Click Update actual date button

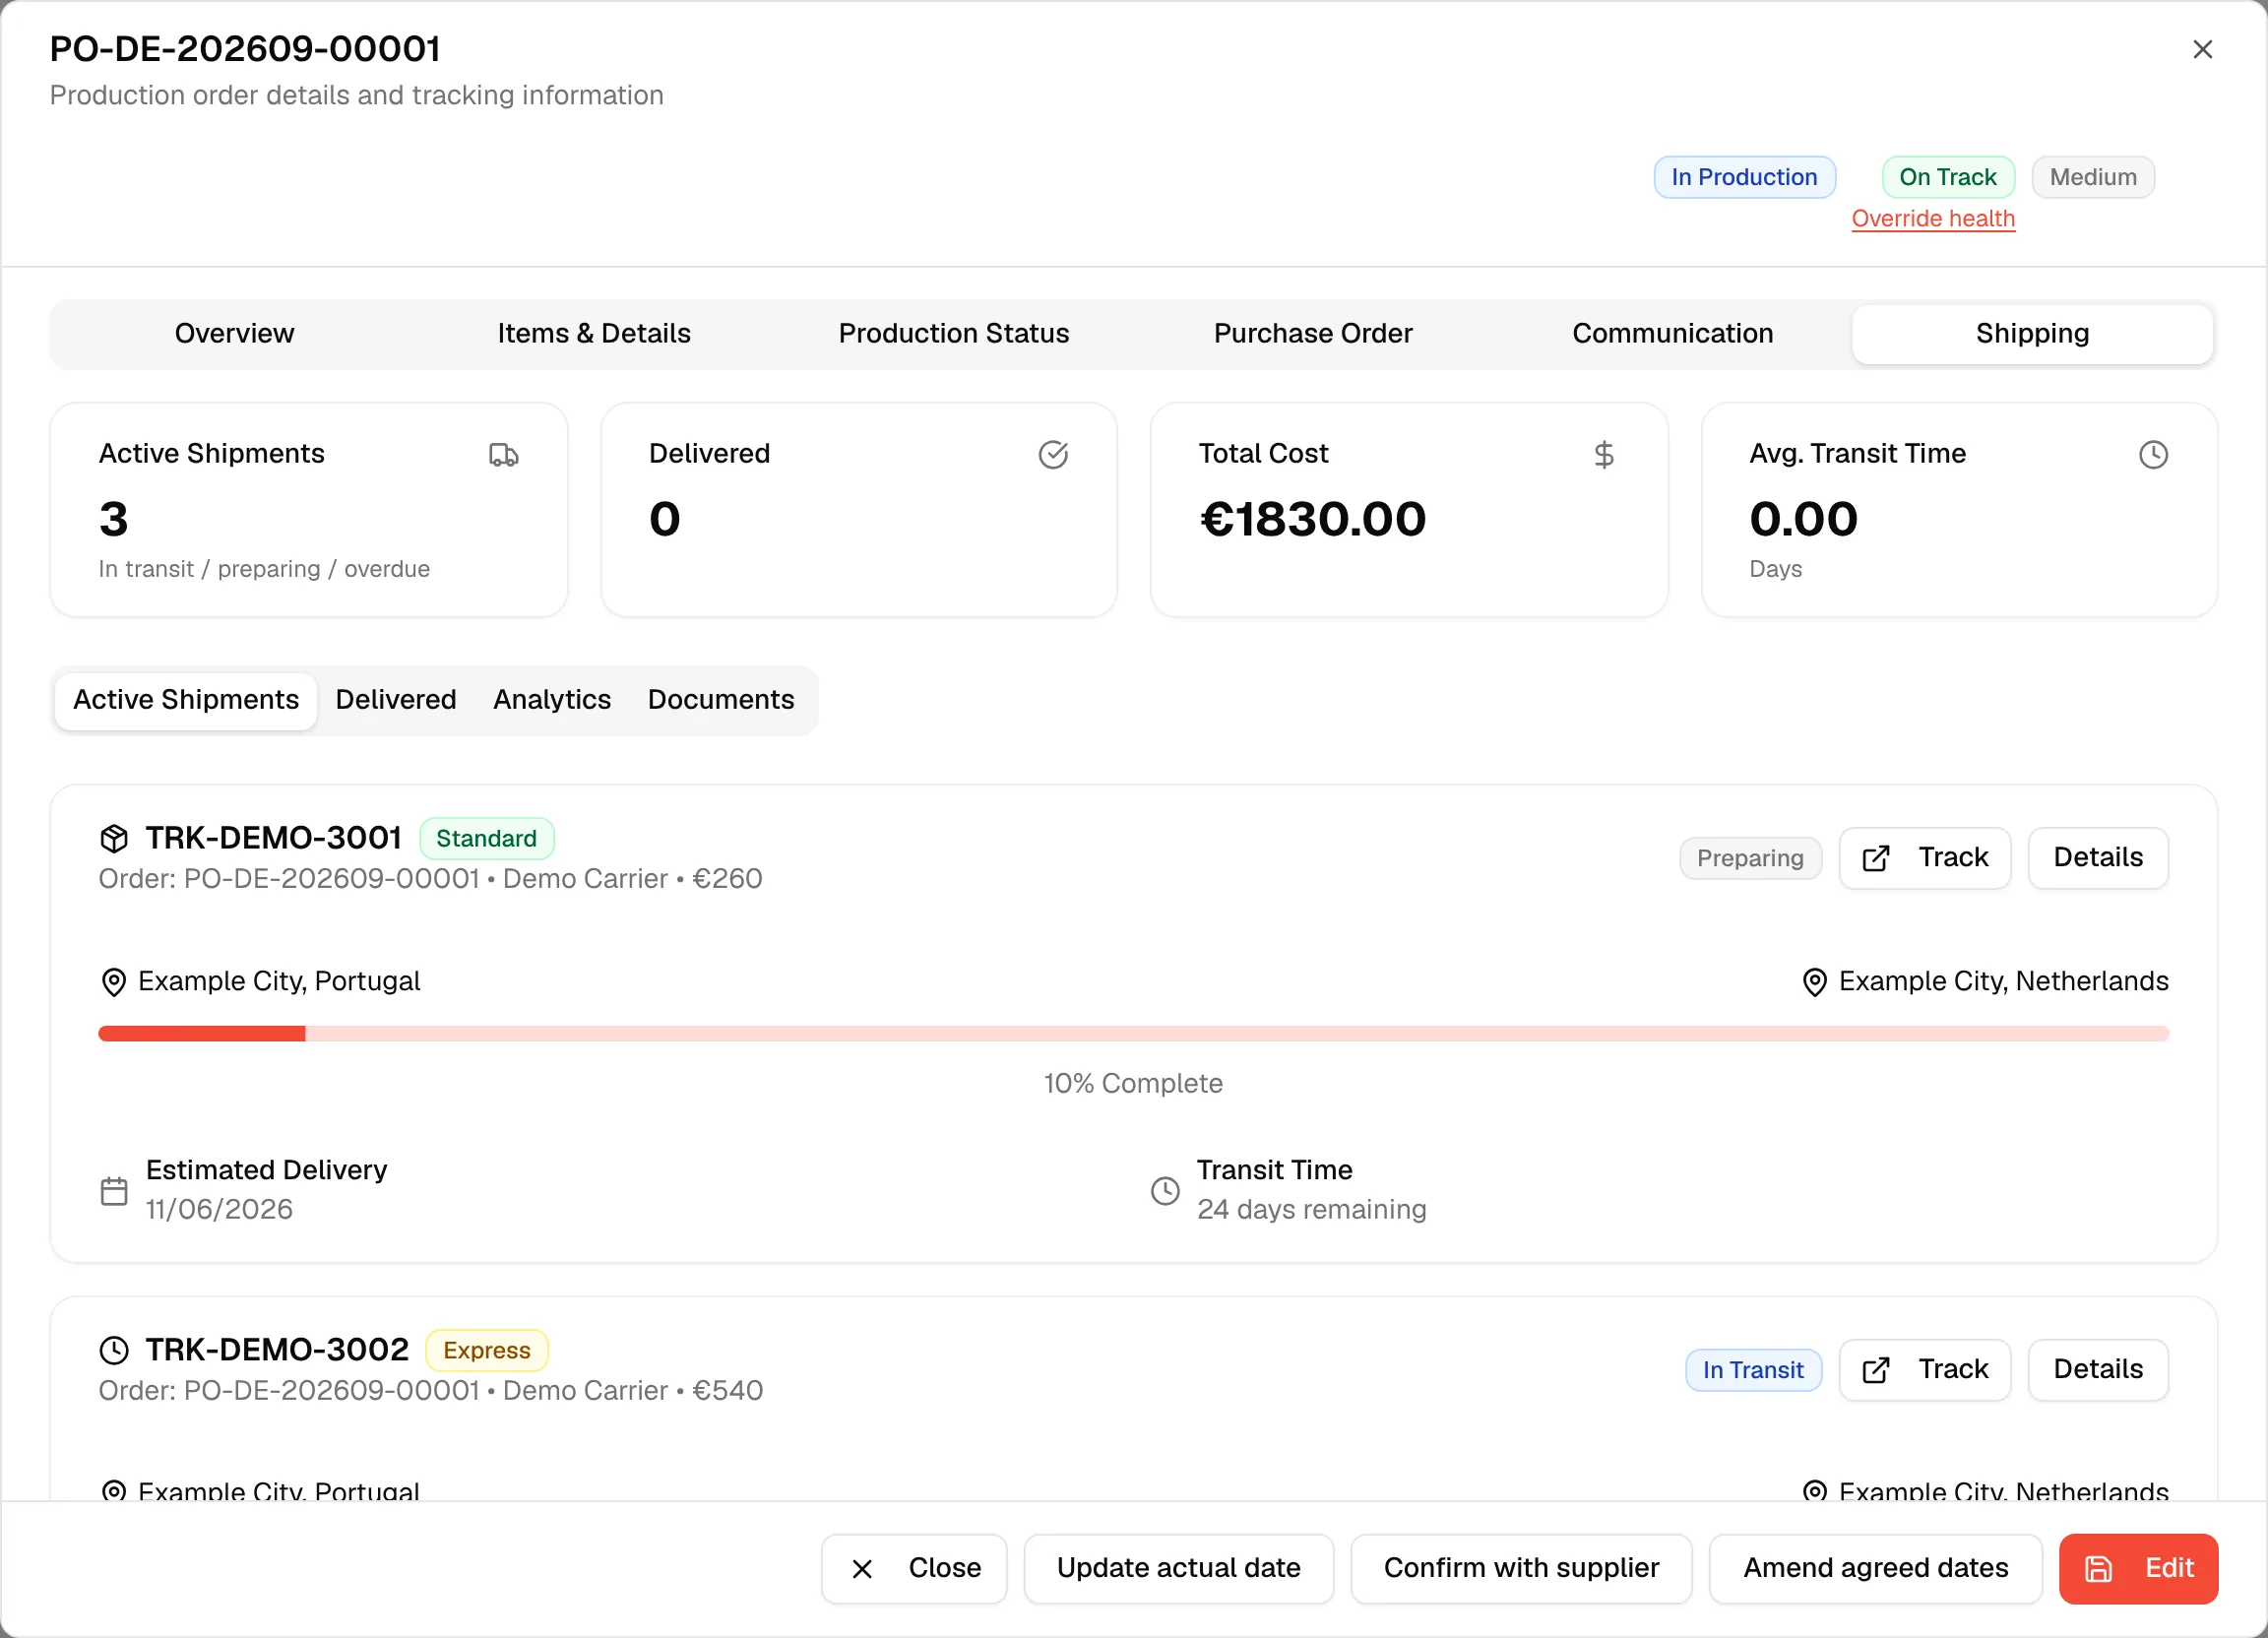point(1178,1568)
